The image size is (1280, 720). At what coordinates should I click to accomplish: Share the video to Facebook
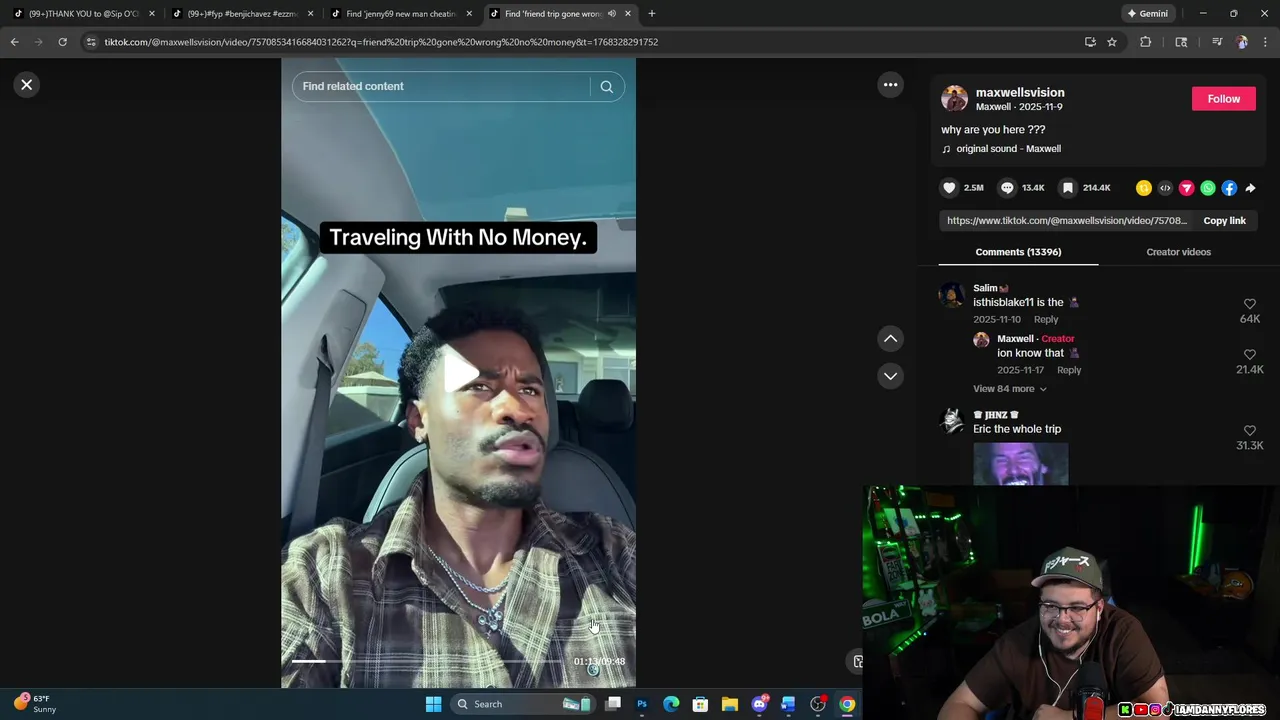[1229, 188]
